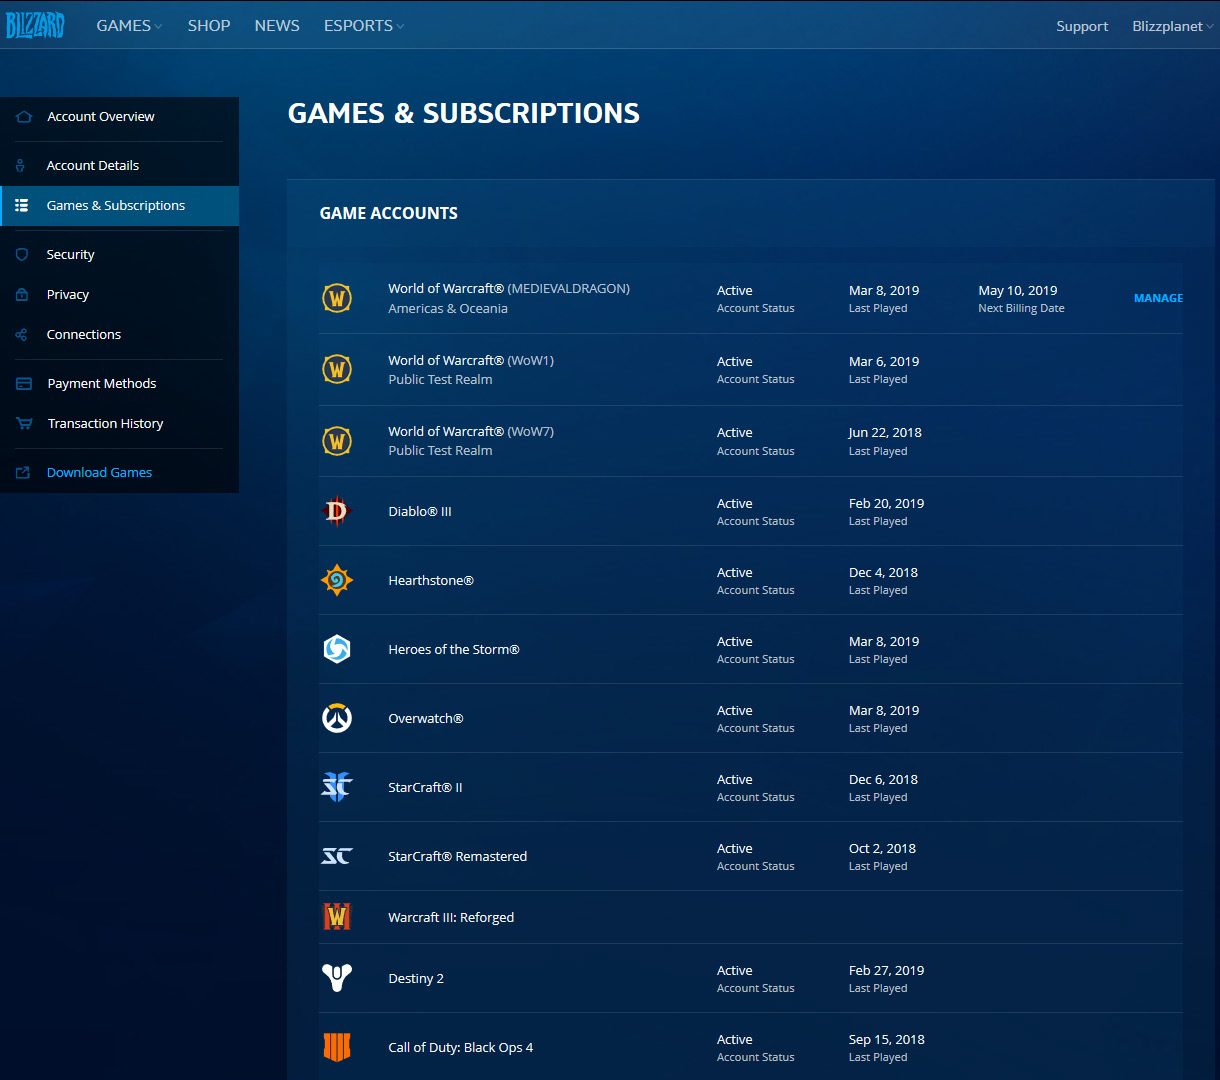Click the Sep 15, 2018 last played date
The image size is (1220, 1080).
tap(886, 1039)
